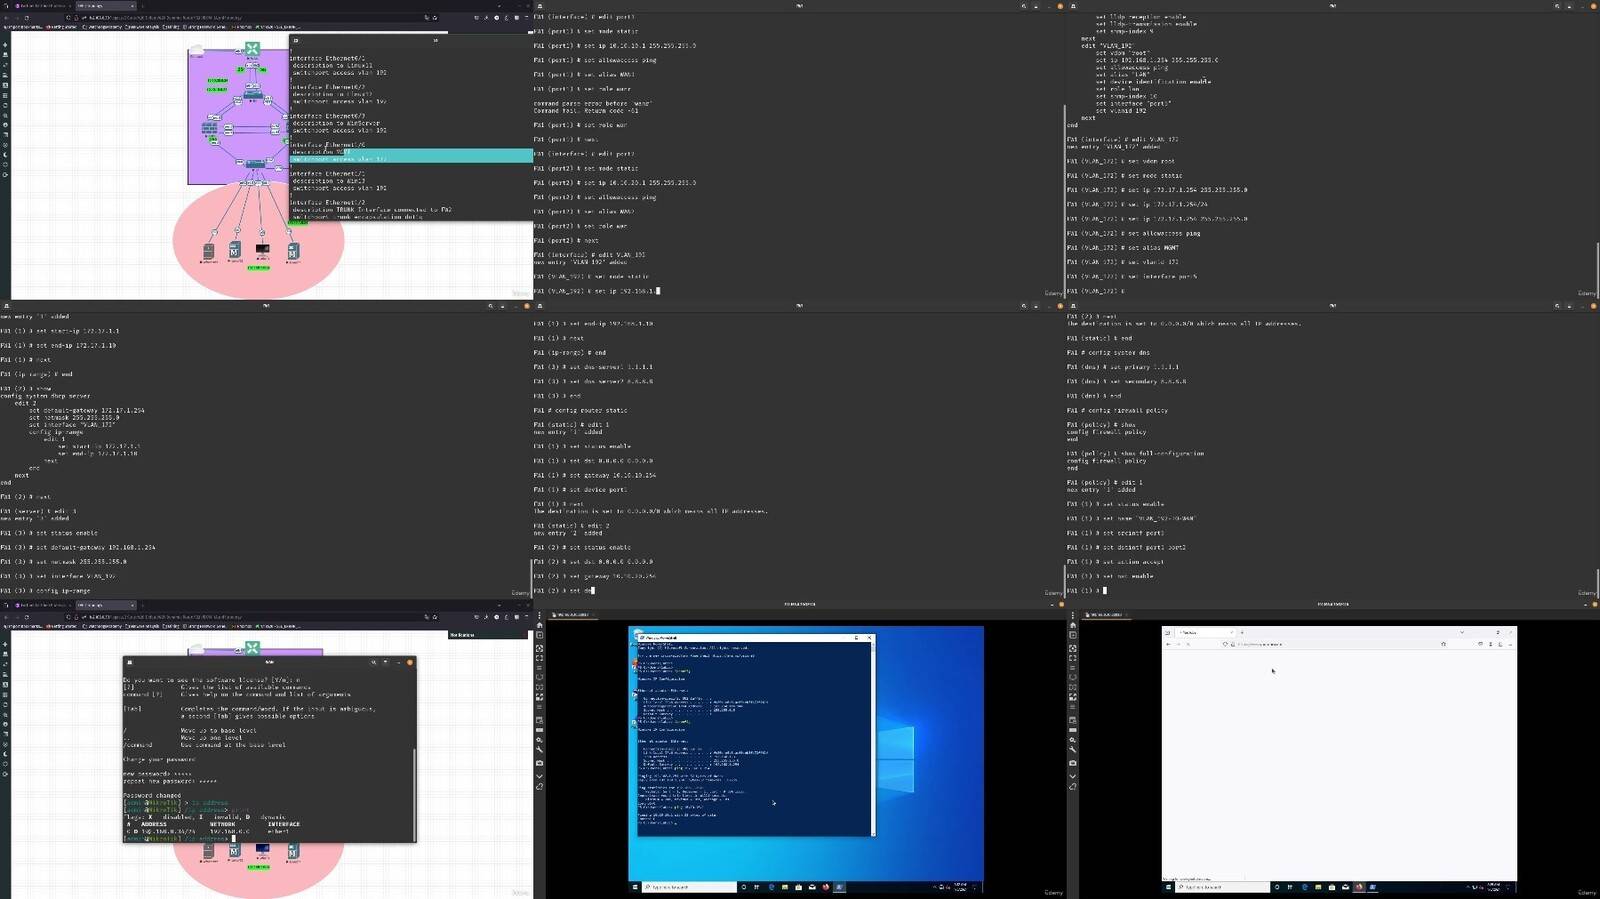Click Firefox address bar in bottom-right VM
1600x899 pixels.
coord(1335,644)
